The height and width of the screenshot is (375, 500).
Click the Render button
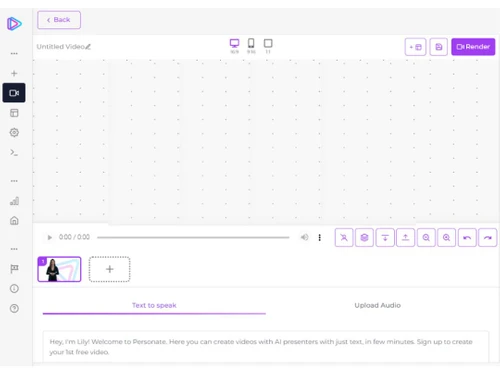pos(473,47)
